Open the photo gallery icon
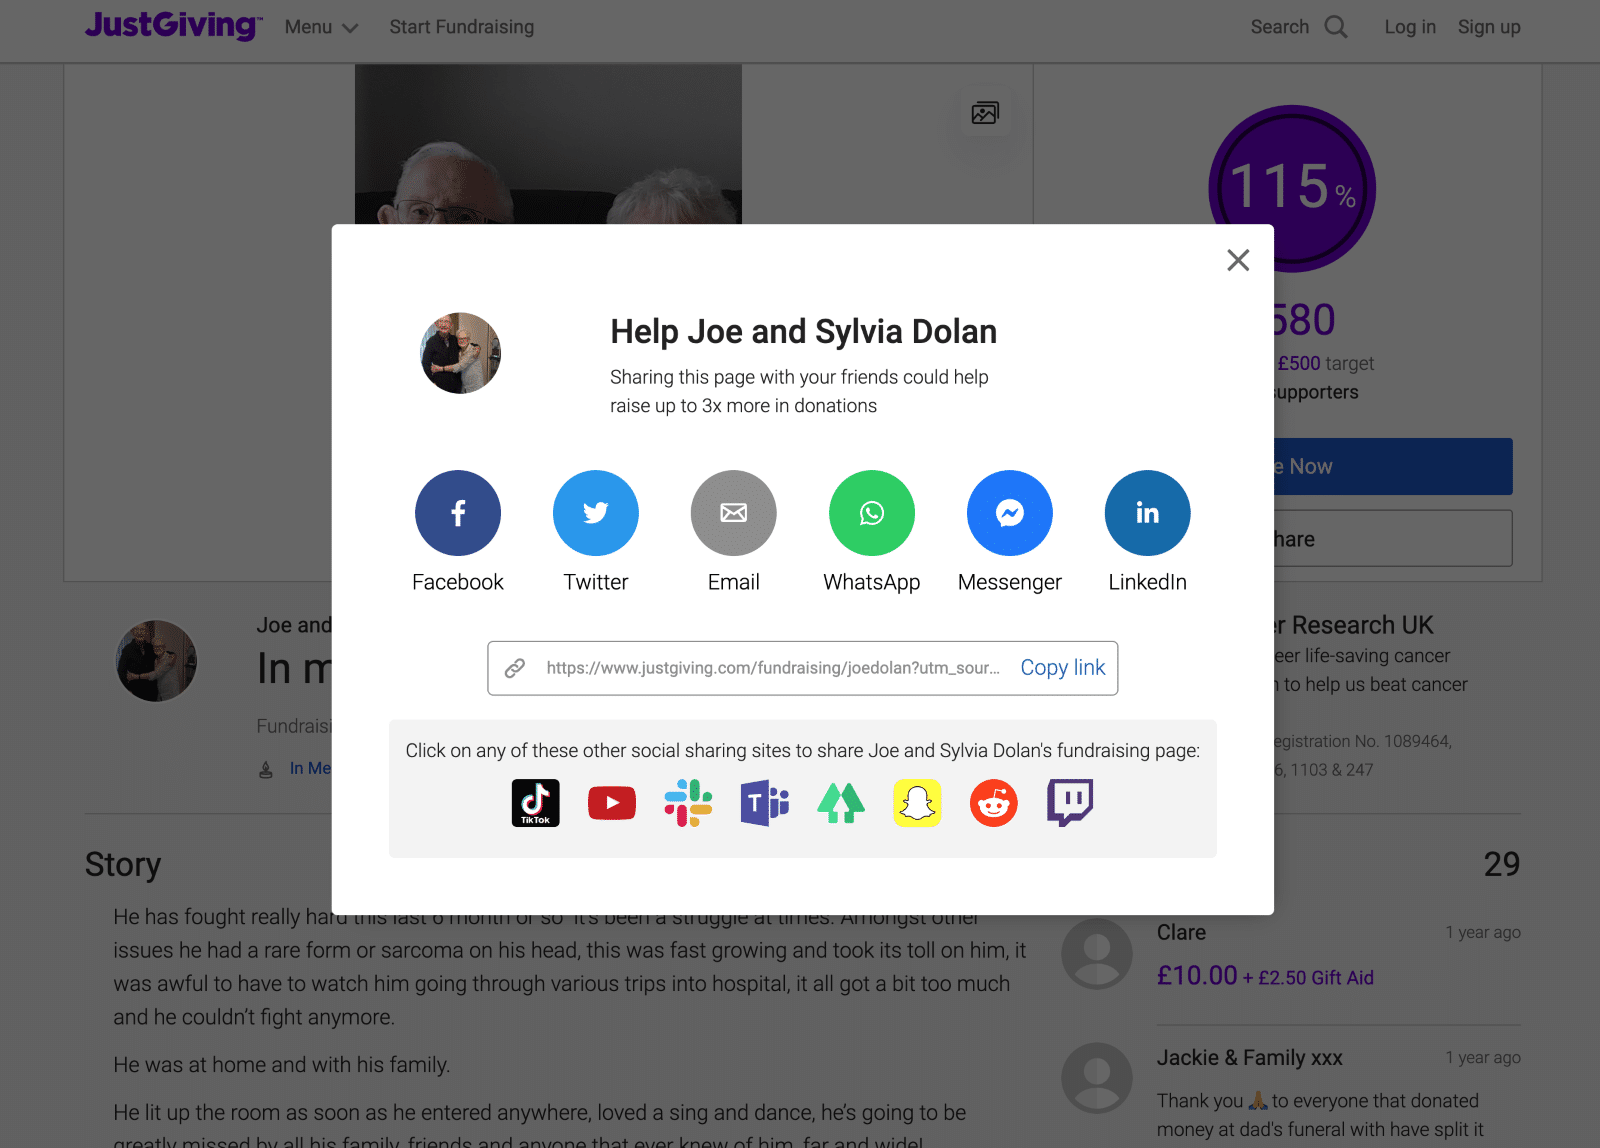The image size is (1600, 1148). pyautogui.click(x=985, y=113)
